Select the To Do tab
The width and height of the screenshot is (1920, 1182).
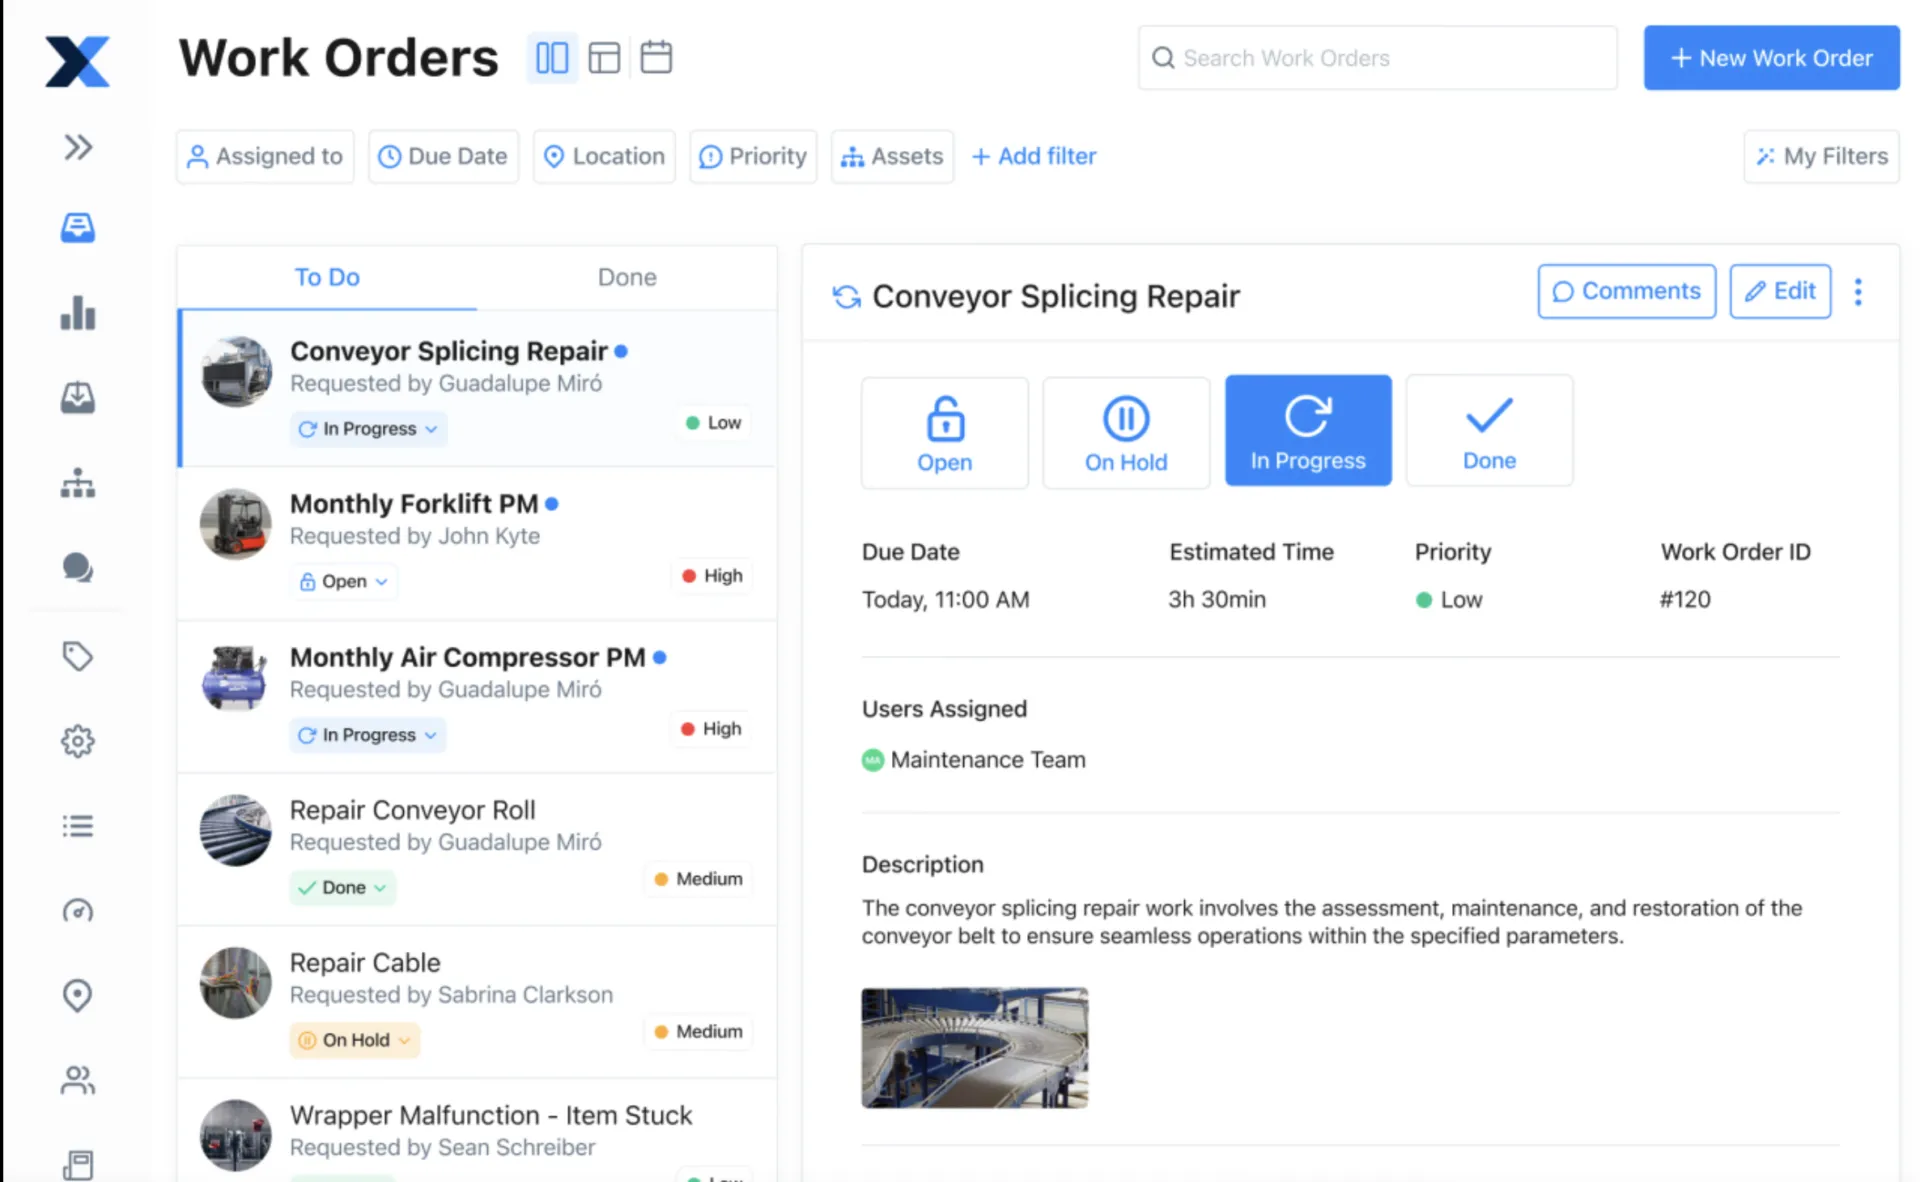(327, 277)
